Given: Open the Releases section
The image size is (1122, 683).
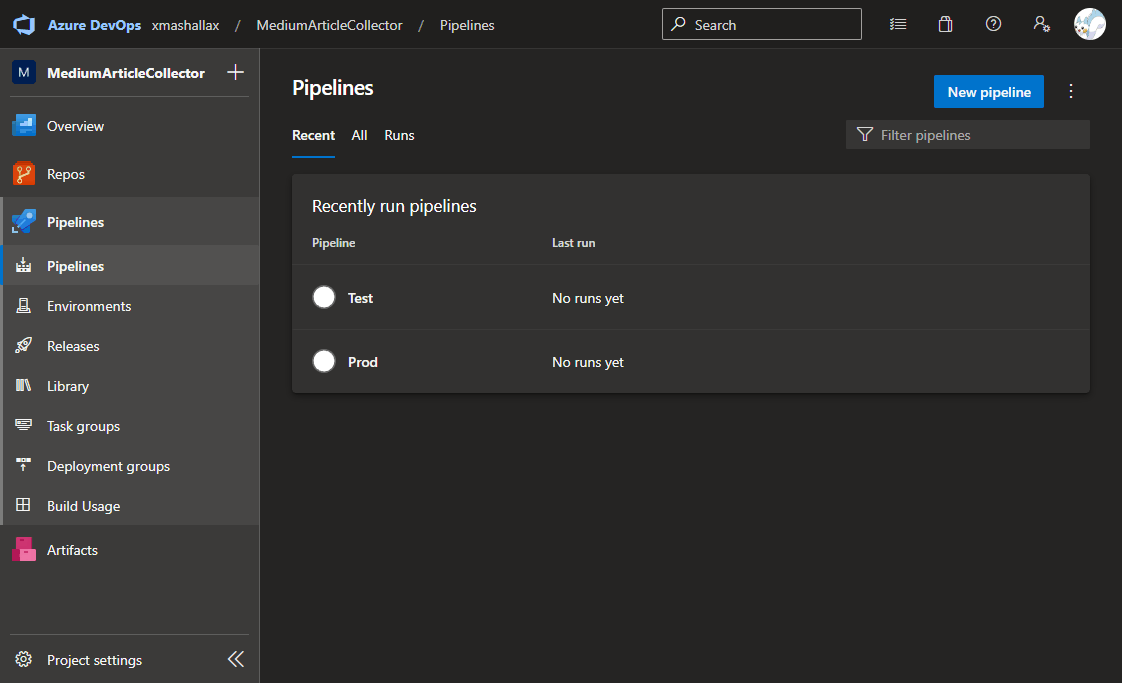Looking at the screenshot, I should (73, 345).
